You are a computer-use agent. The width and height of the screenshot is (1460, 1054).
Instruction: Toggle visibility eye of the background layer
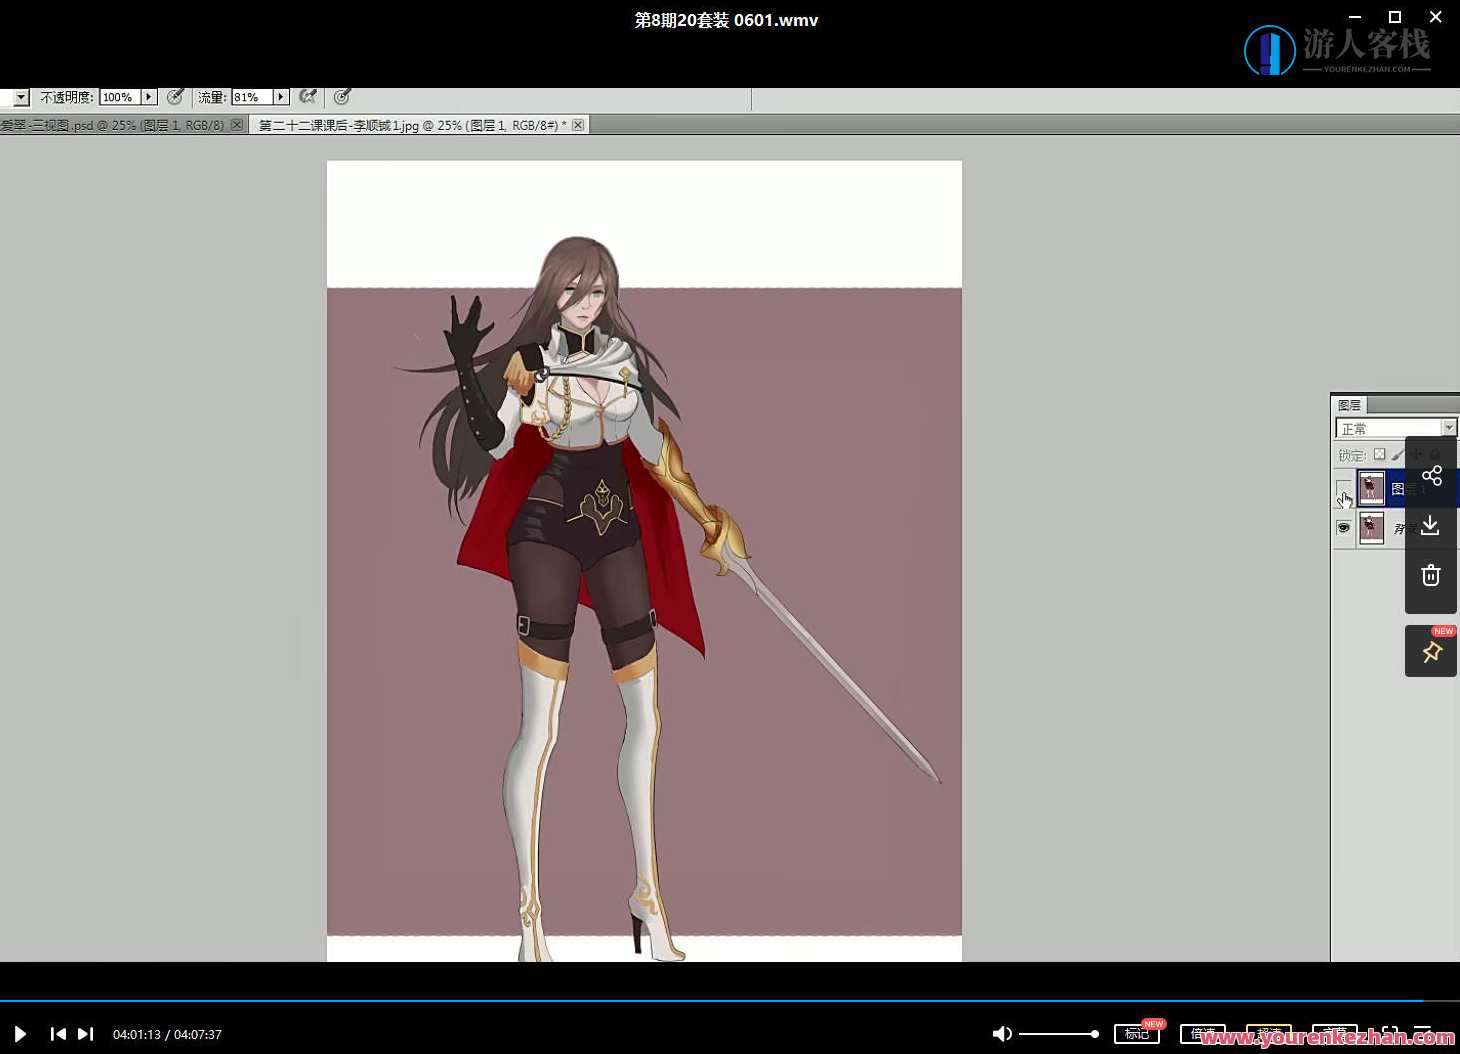pos(1343,527)
